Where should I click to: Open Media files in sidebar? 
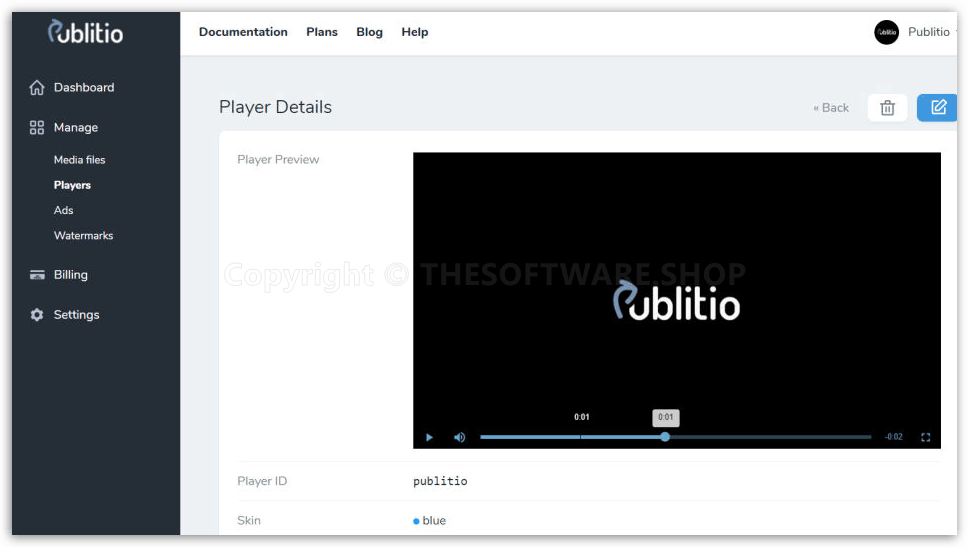(x=79, y=159)
